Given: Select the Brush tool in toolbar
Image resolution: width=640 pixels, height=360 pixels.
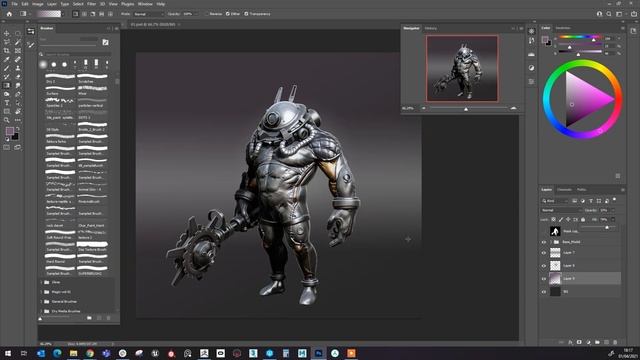Looking at the screenshot, I should [x=7, y=68].
